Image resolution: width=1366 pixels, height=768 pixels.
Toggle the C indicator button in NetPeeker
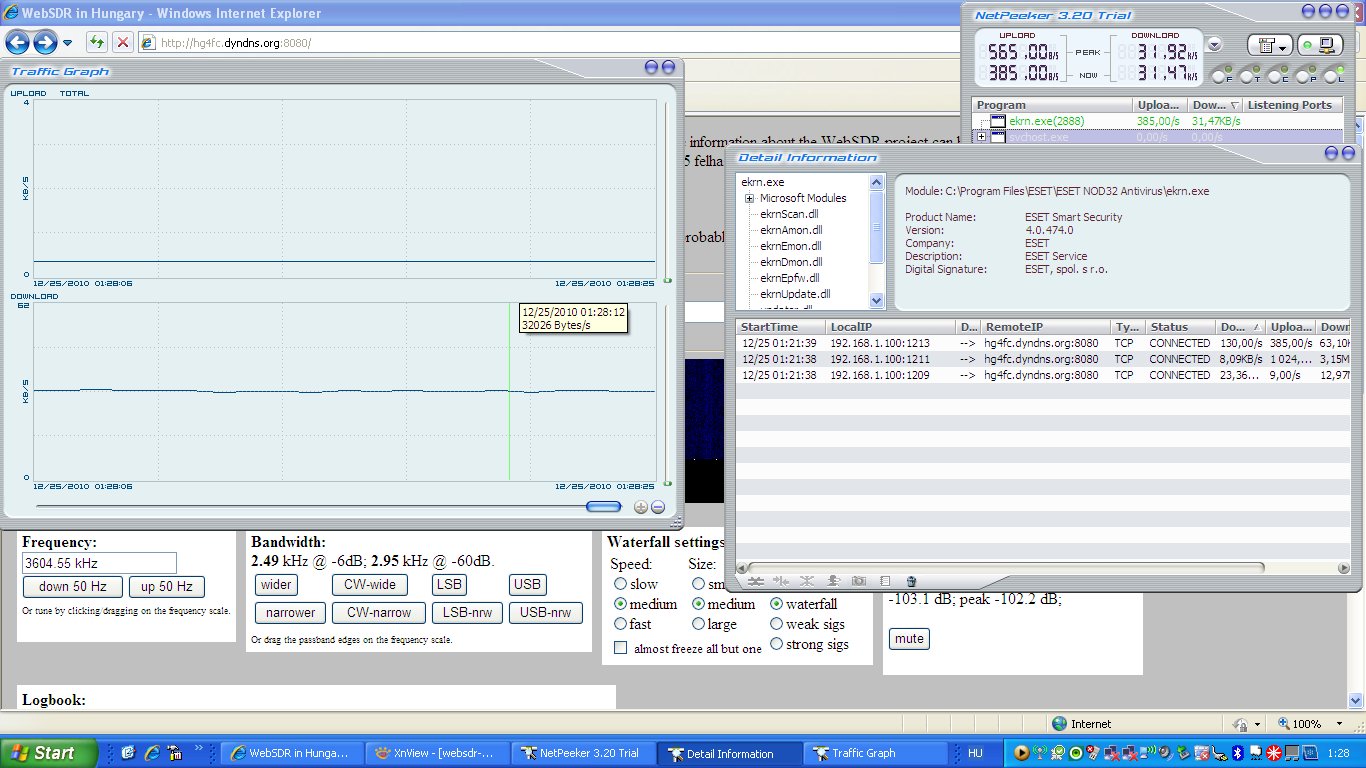coord(1276,75)
